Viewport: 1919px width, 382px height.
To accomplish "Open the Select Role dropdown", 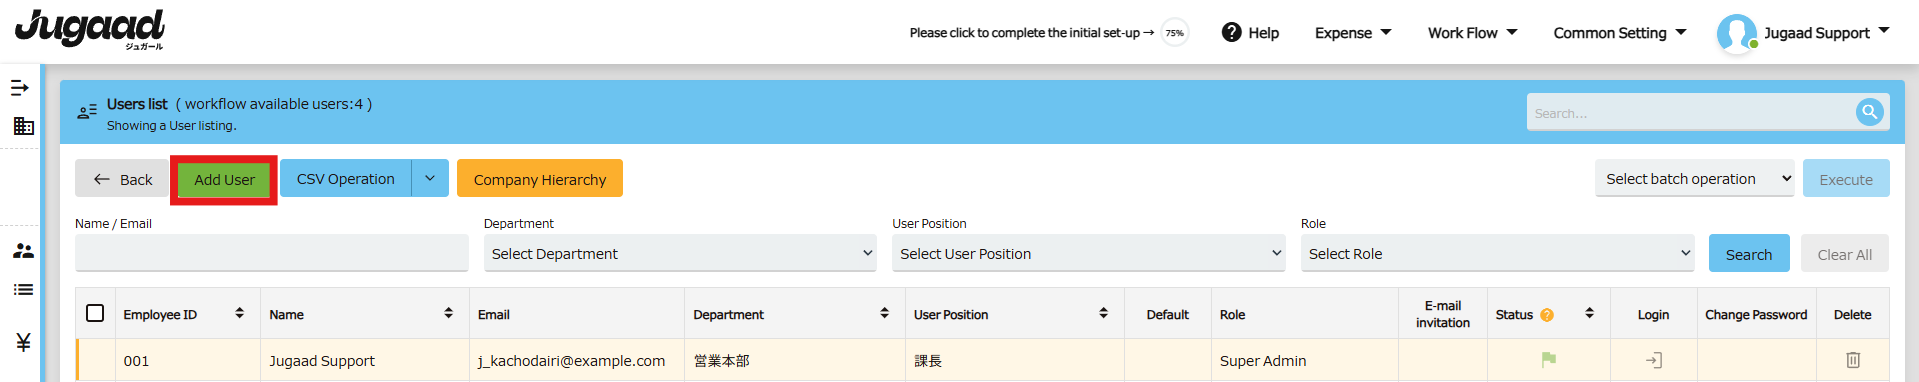I will (1498, 253).
